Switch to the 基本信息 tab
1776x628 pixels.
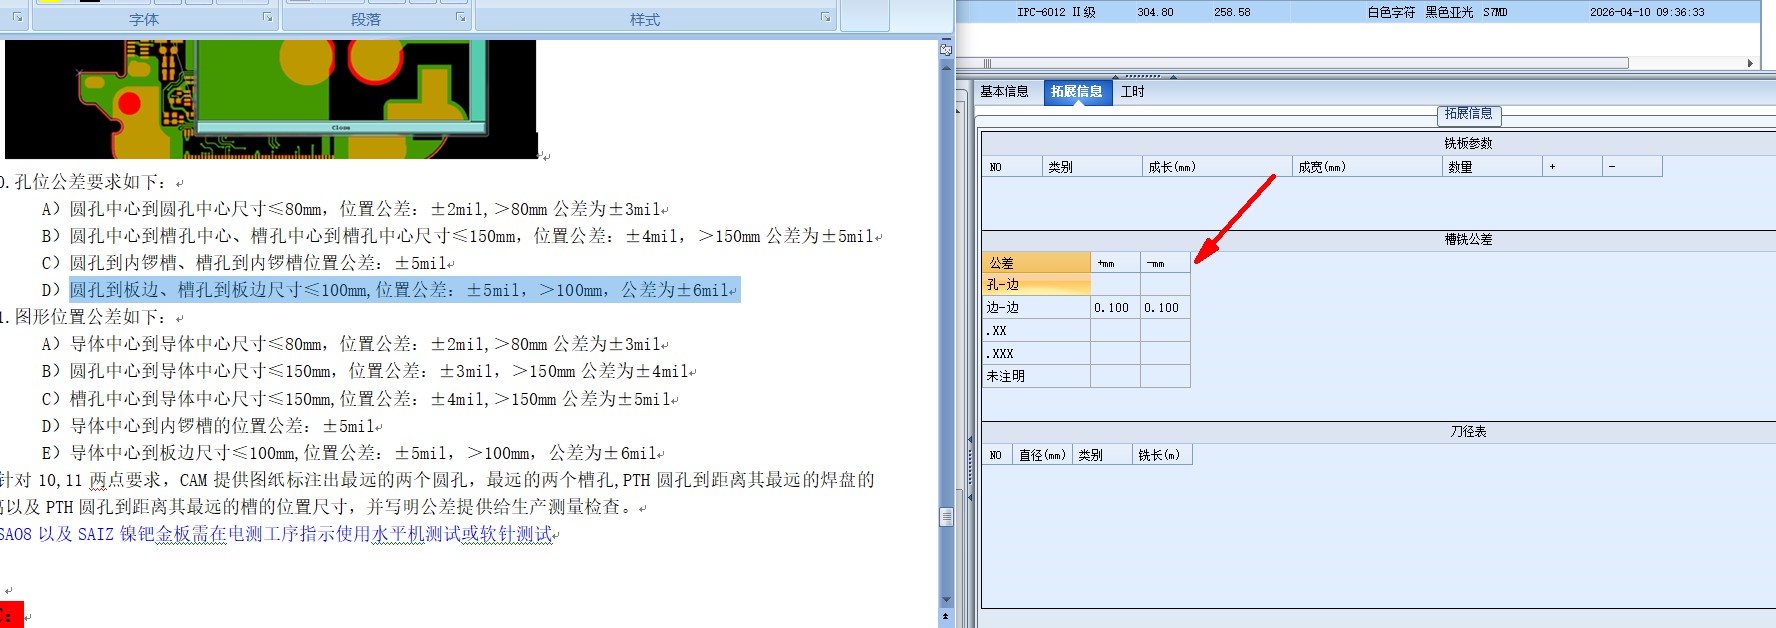tap(1004, 92)
